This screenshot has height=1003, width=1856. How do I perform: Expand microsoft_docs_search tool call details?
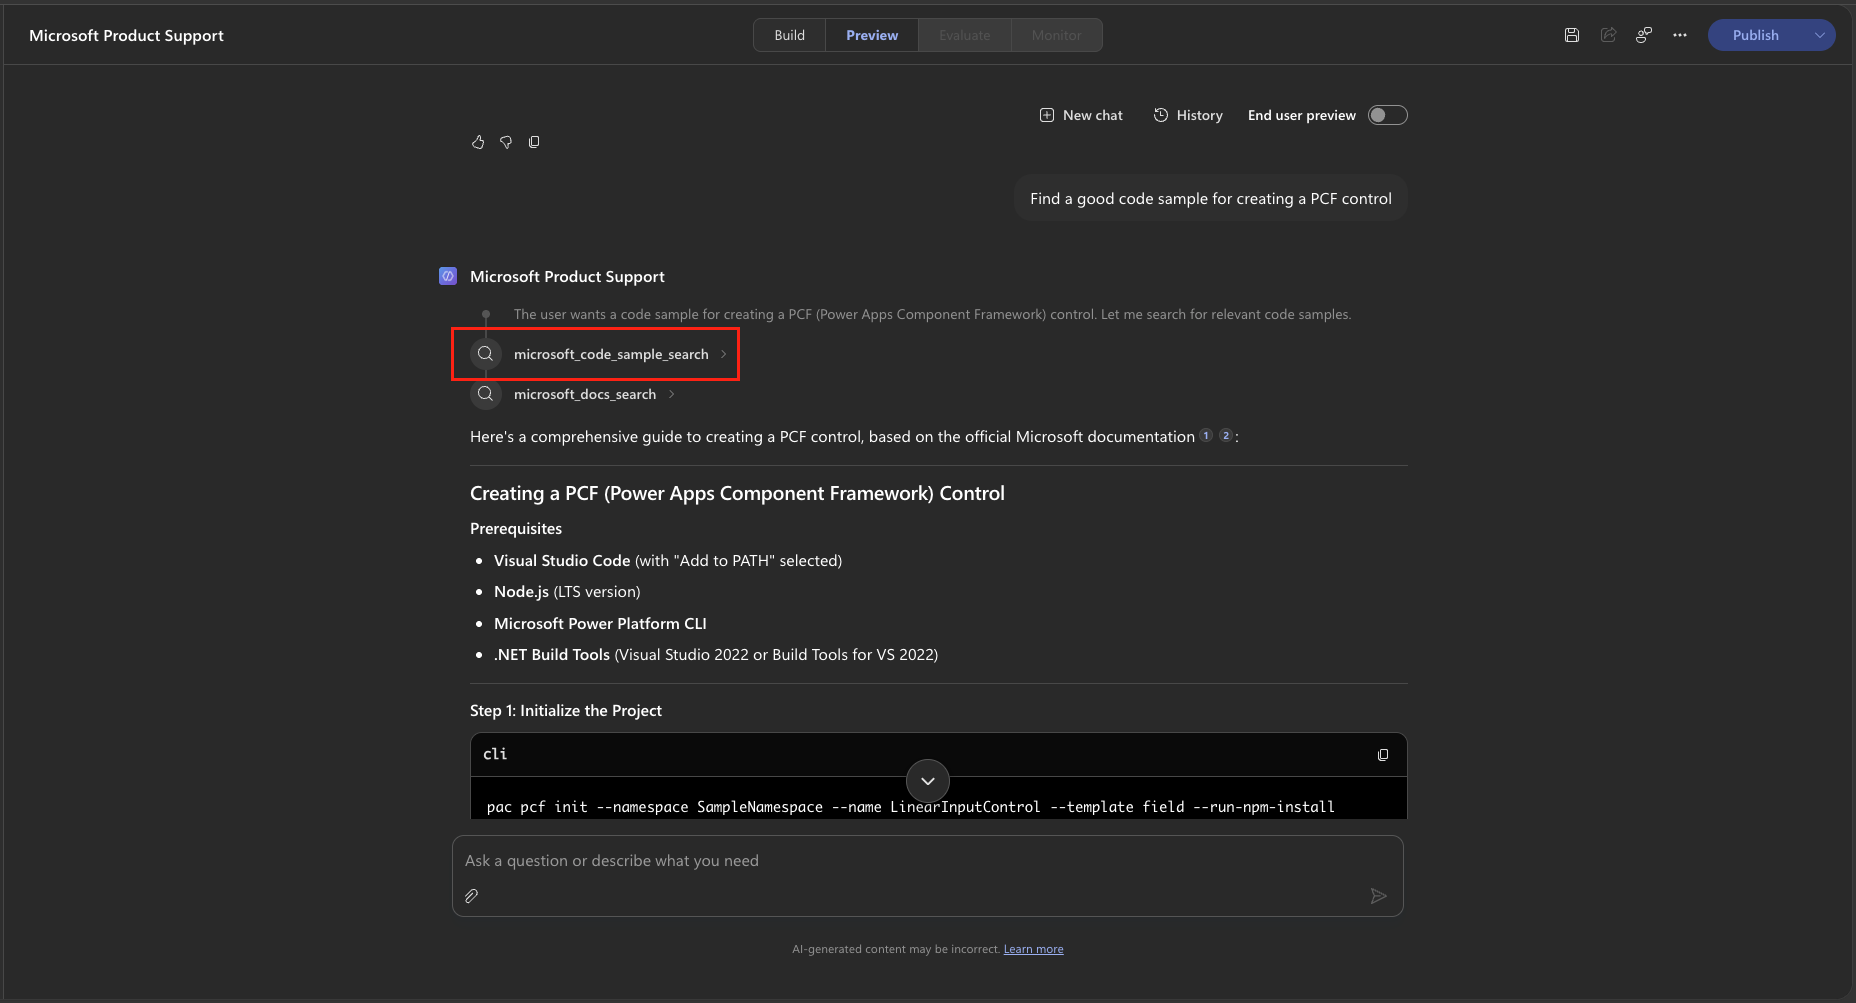tap(672, 394)
